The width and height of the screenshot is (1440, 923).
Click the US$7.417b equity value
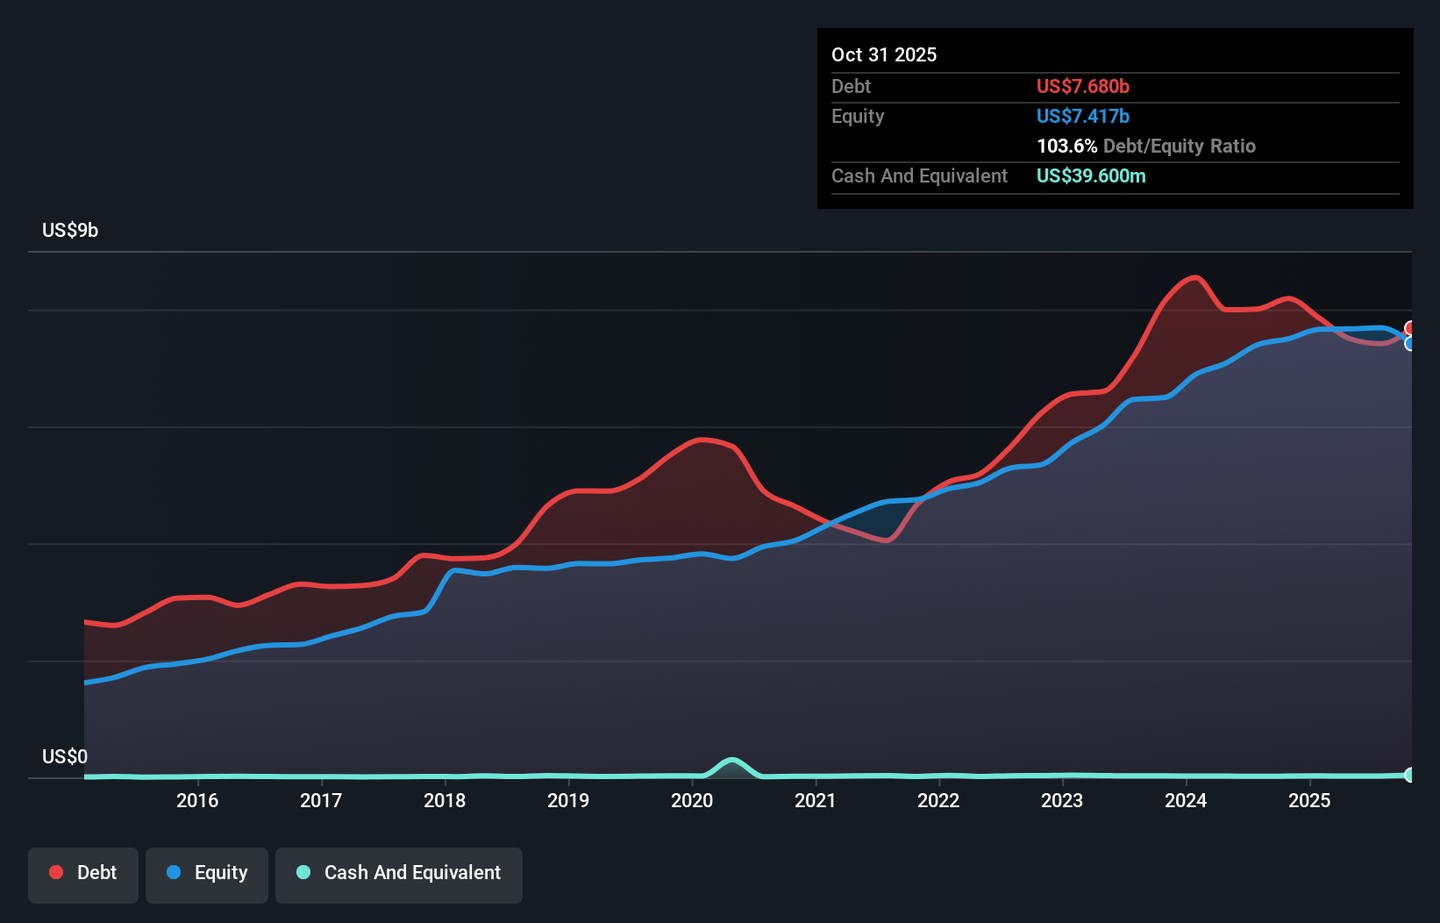click(1083, 116)
